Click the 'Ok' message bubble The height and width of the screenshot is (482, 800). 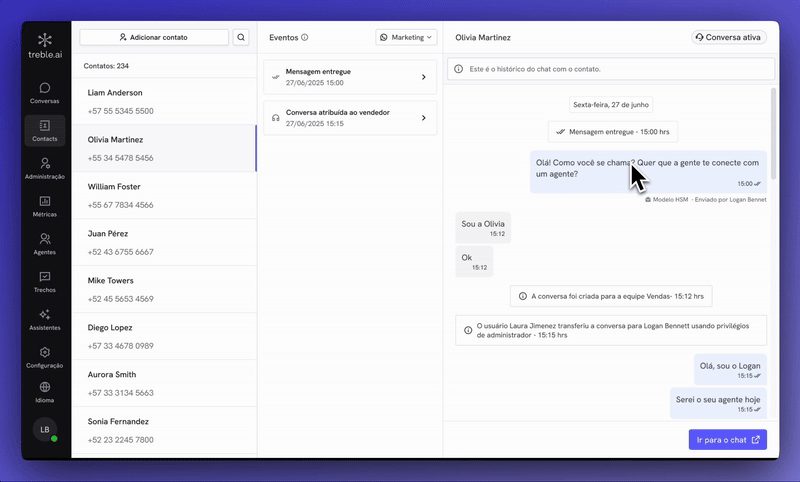pos(474,262)
